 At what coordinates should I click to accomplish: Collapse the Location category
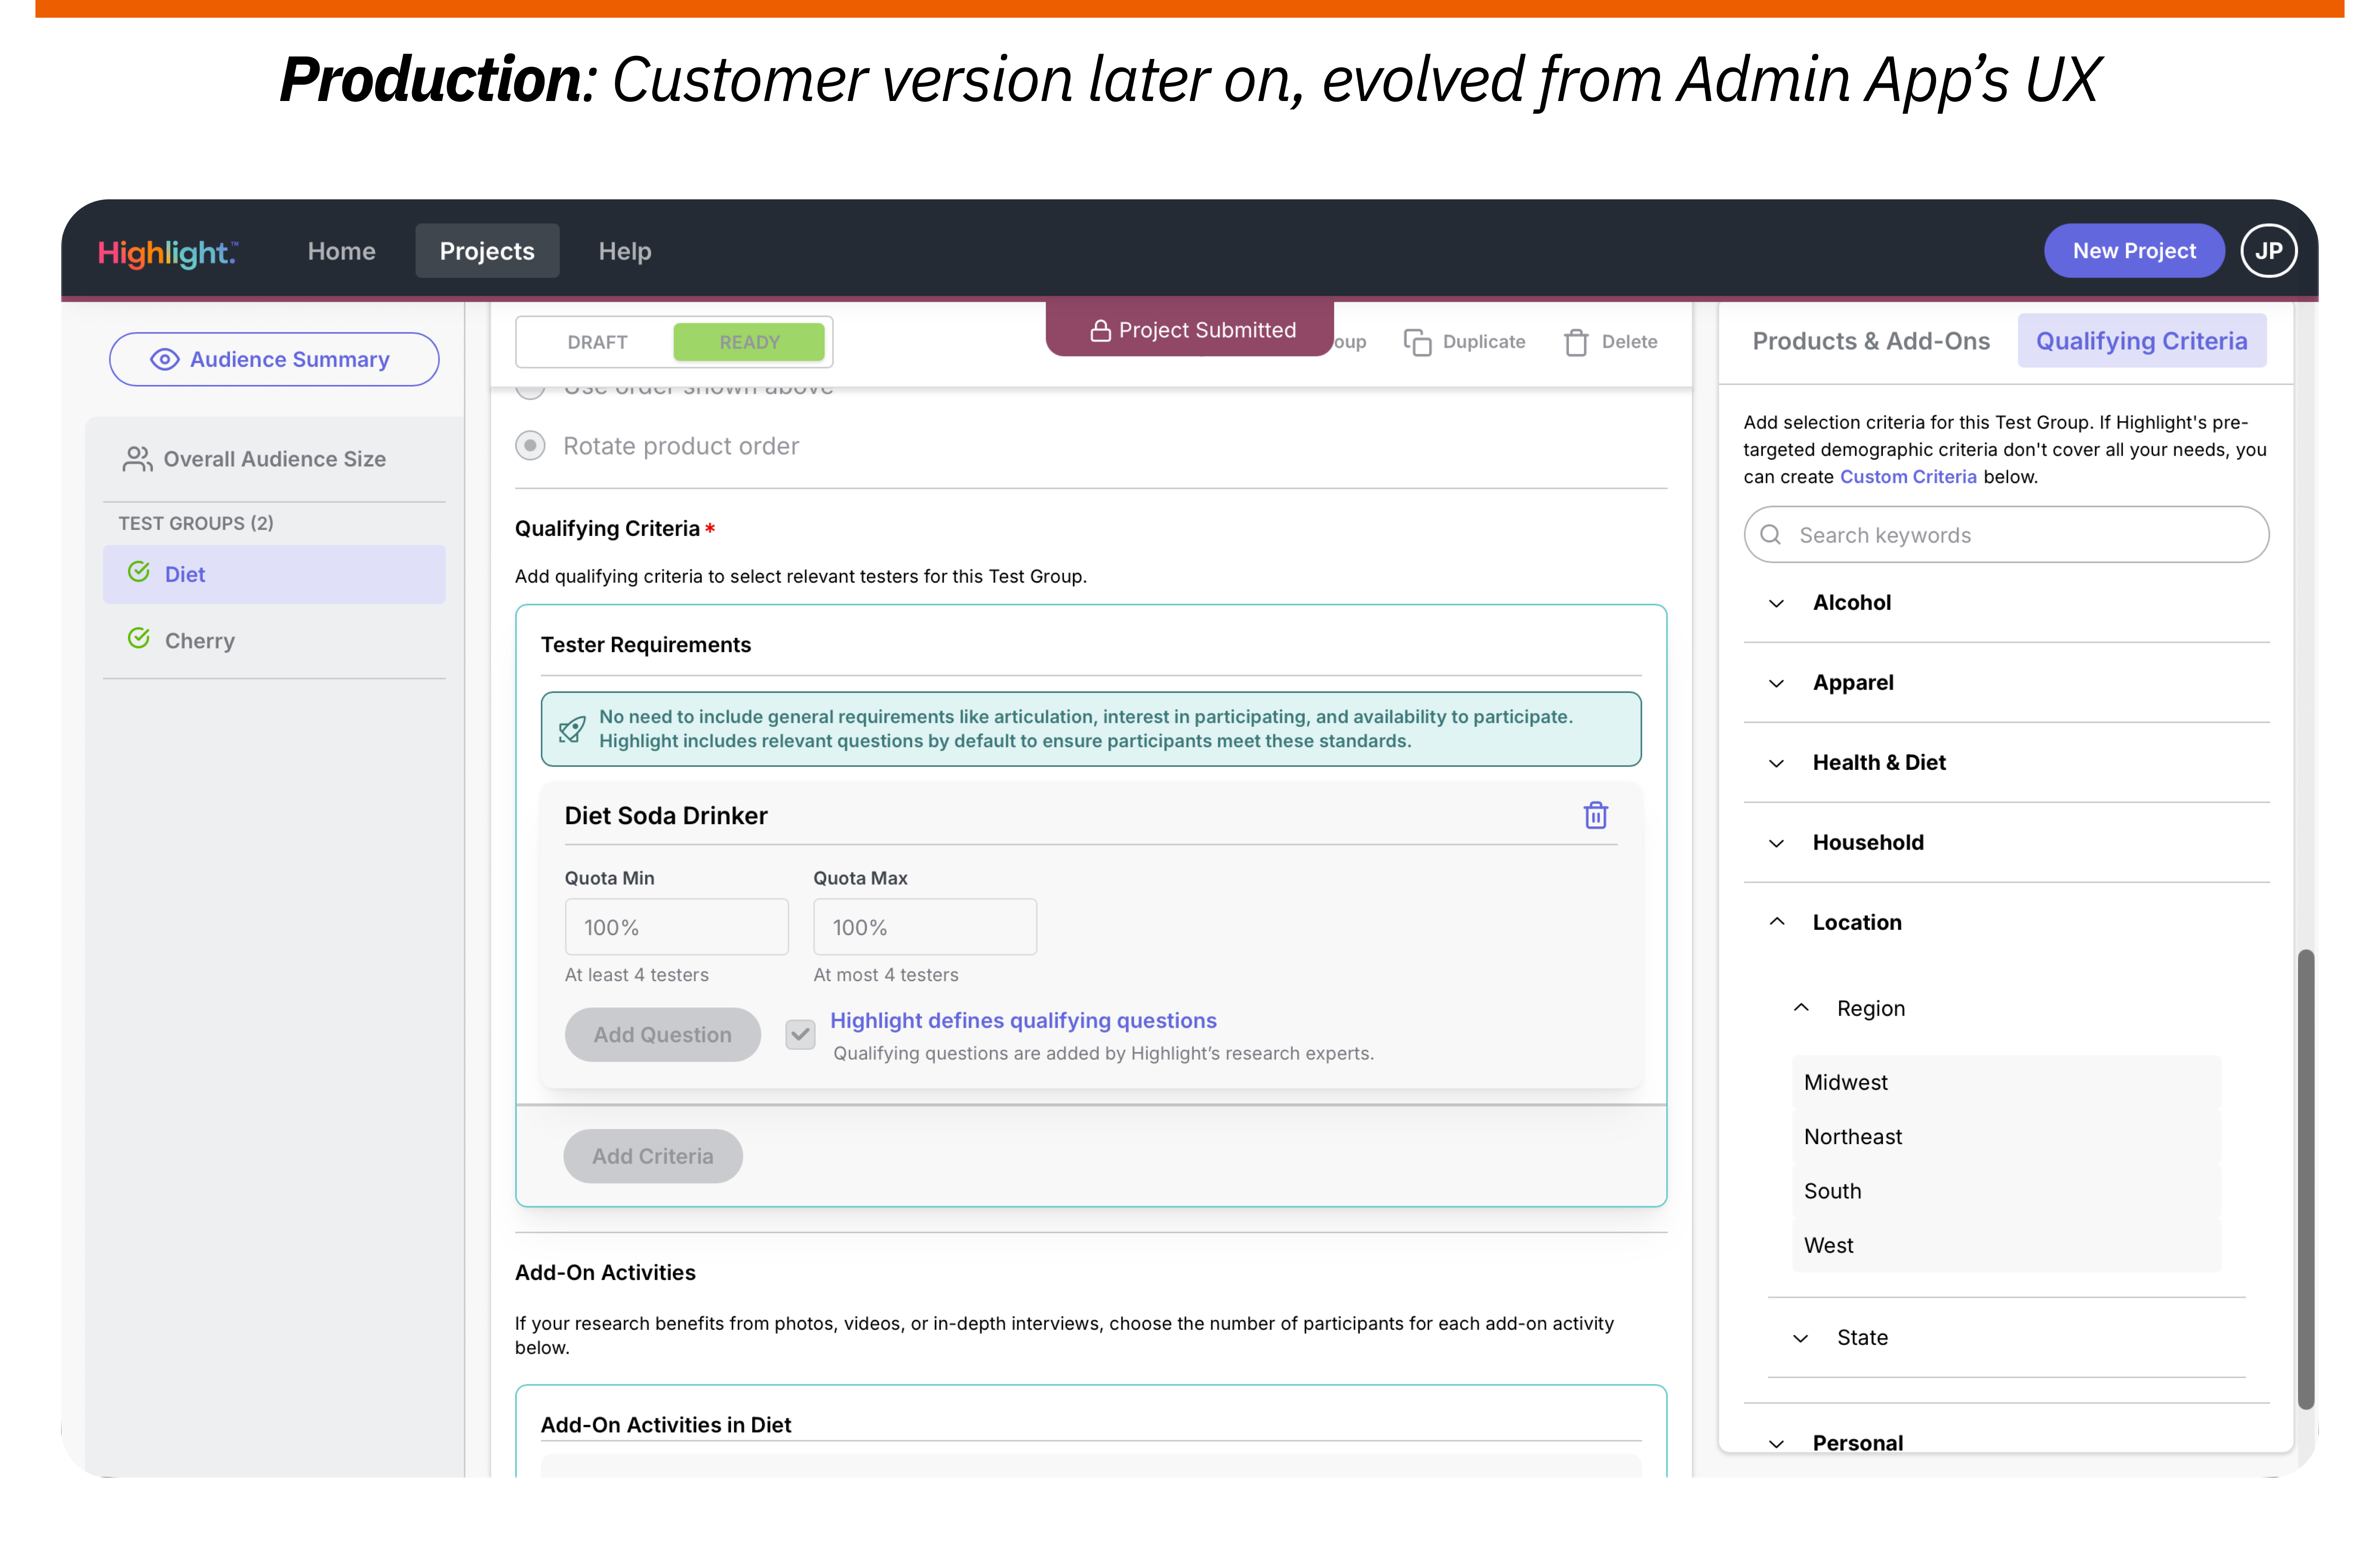tap(2006, 923)
